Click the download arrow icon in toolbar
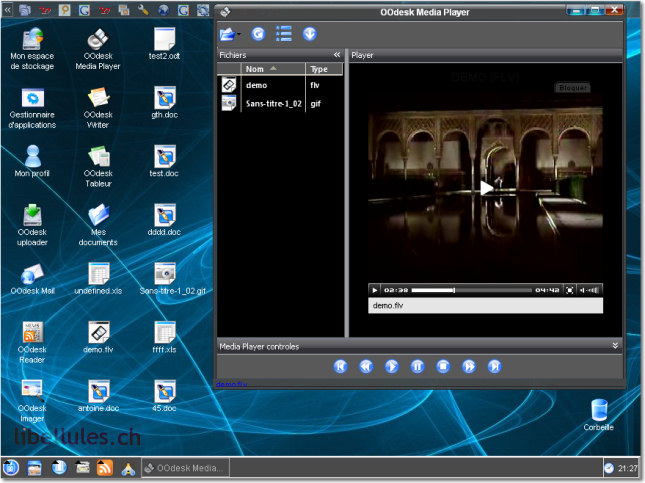The image size is (645, 483). point(309,34)
